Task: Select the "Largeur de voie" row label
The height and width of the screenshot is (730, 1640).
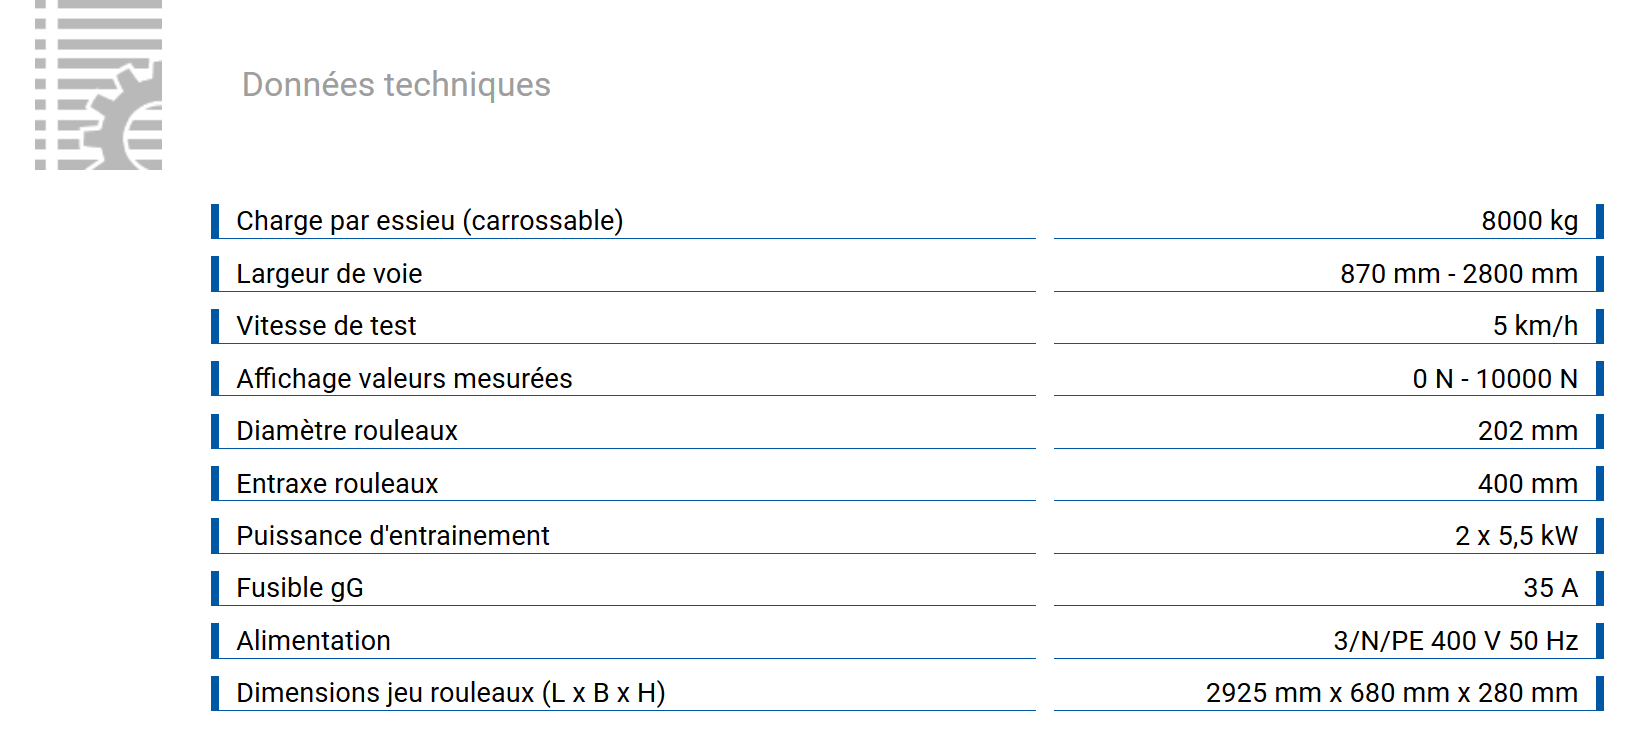Action: [x=329, y=274]
